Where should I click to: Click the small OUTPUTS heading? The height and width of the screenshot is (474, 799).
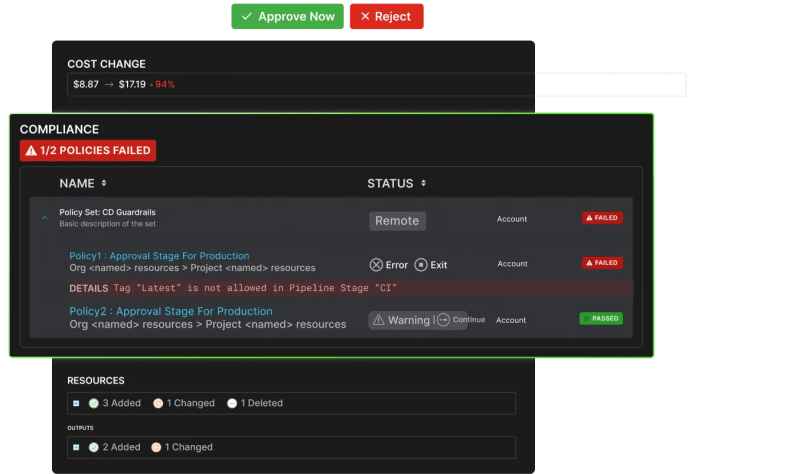81,428
